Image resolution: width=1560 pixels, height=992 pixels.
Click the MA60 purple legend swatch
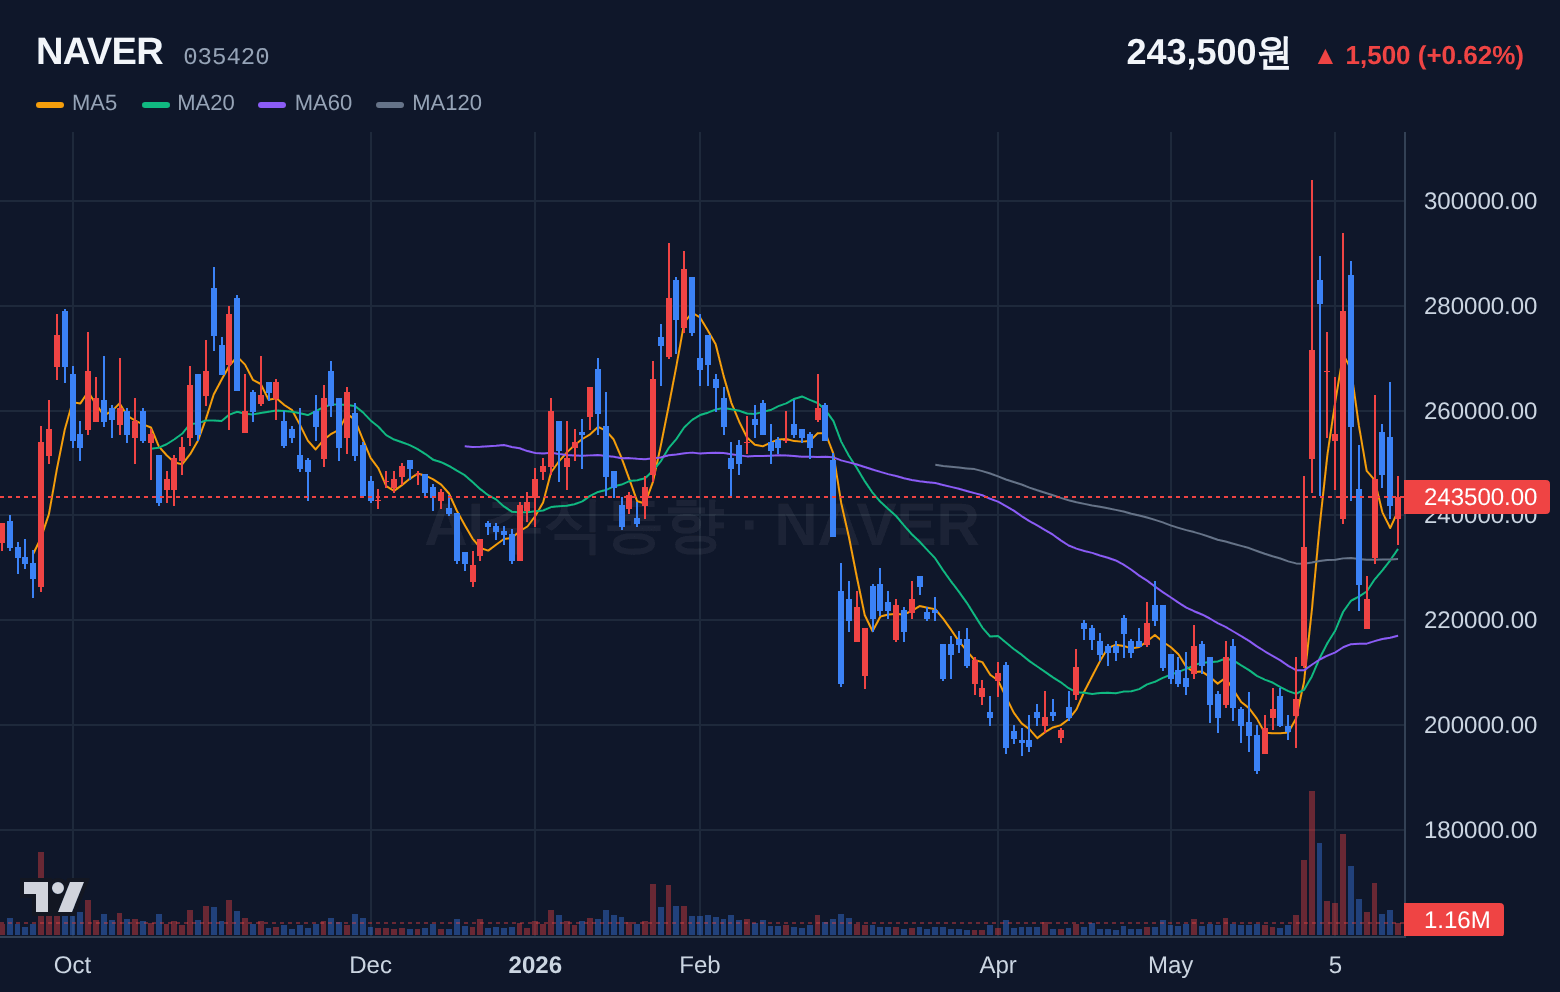(x=272, y=104)
